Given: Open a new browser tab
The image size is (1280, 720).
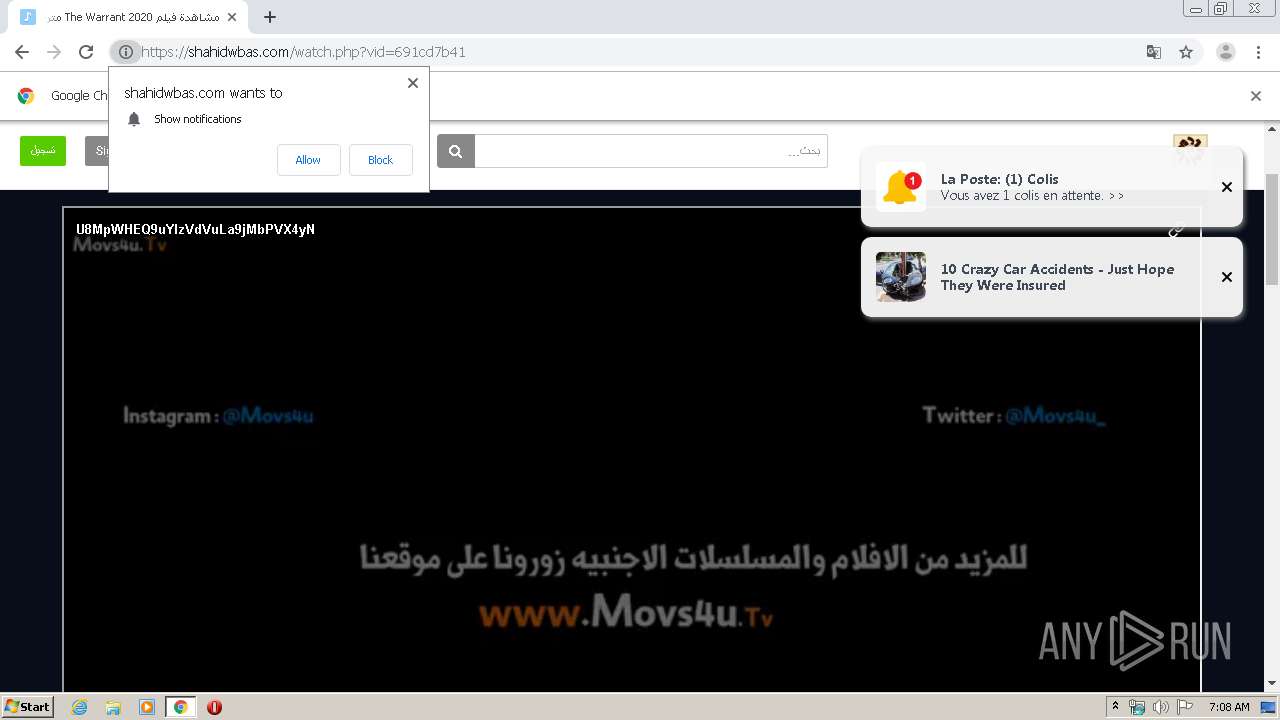Looking at the screenshot, I should [270, 17].
